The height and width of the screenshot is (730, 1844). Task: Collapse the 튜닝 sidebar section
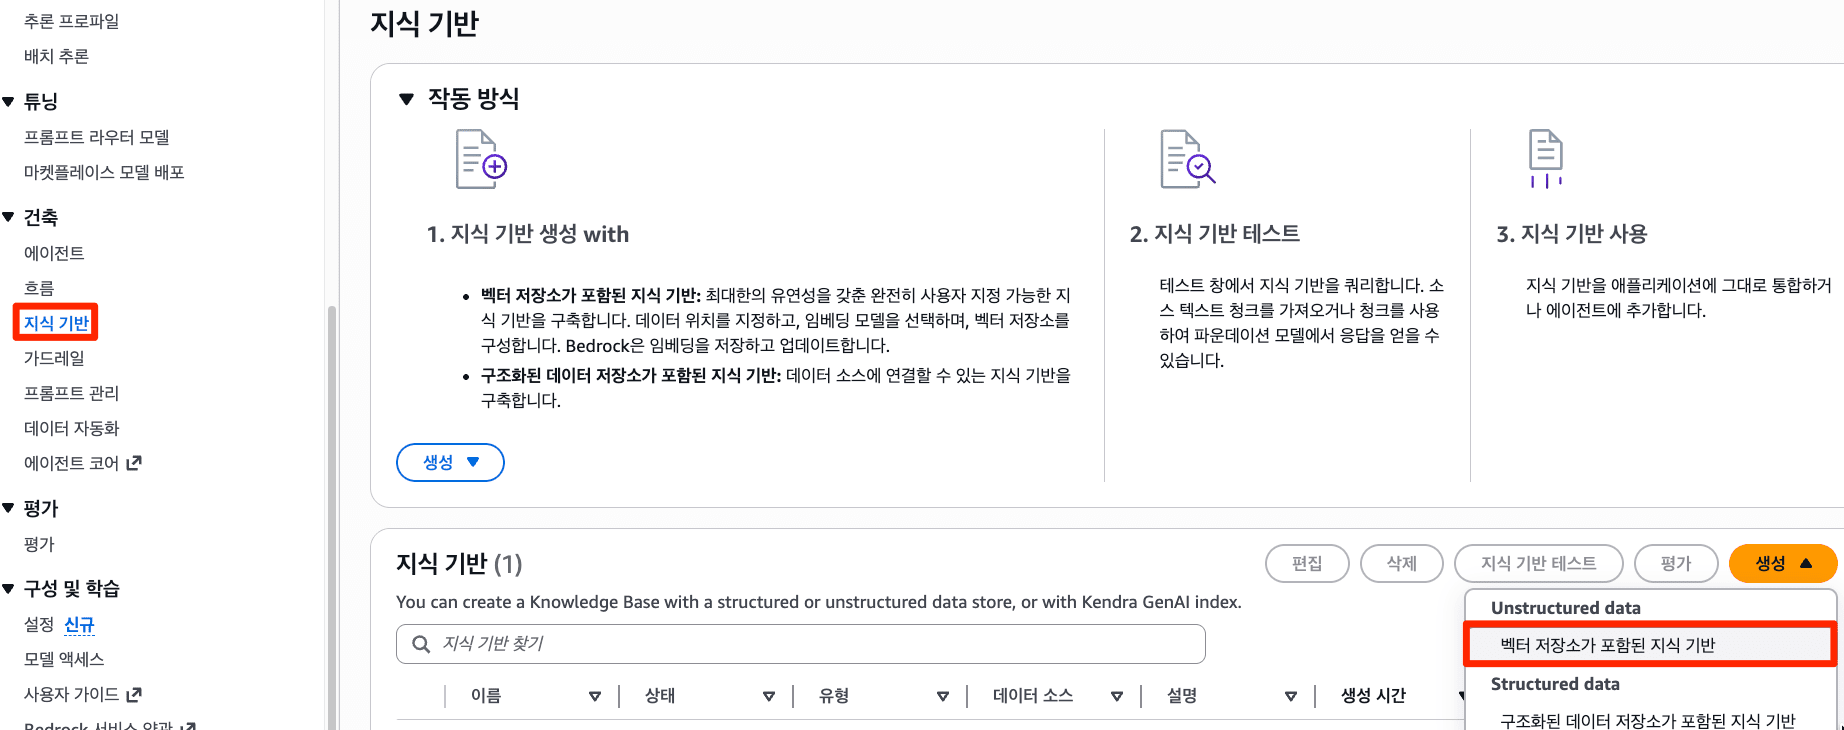click(9, 101)
